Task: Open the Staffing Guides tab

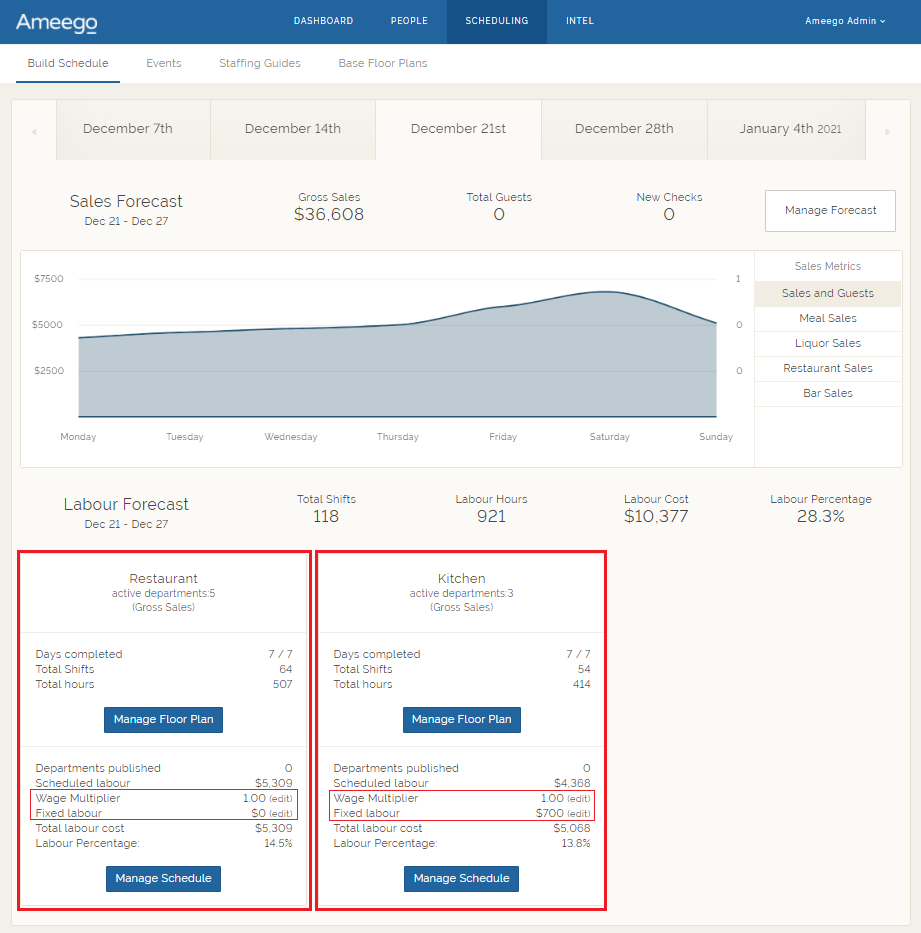Action: coord(259,62)
